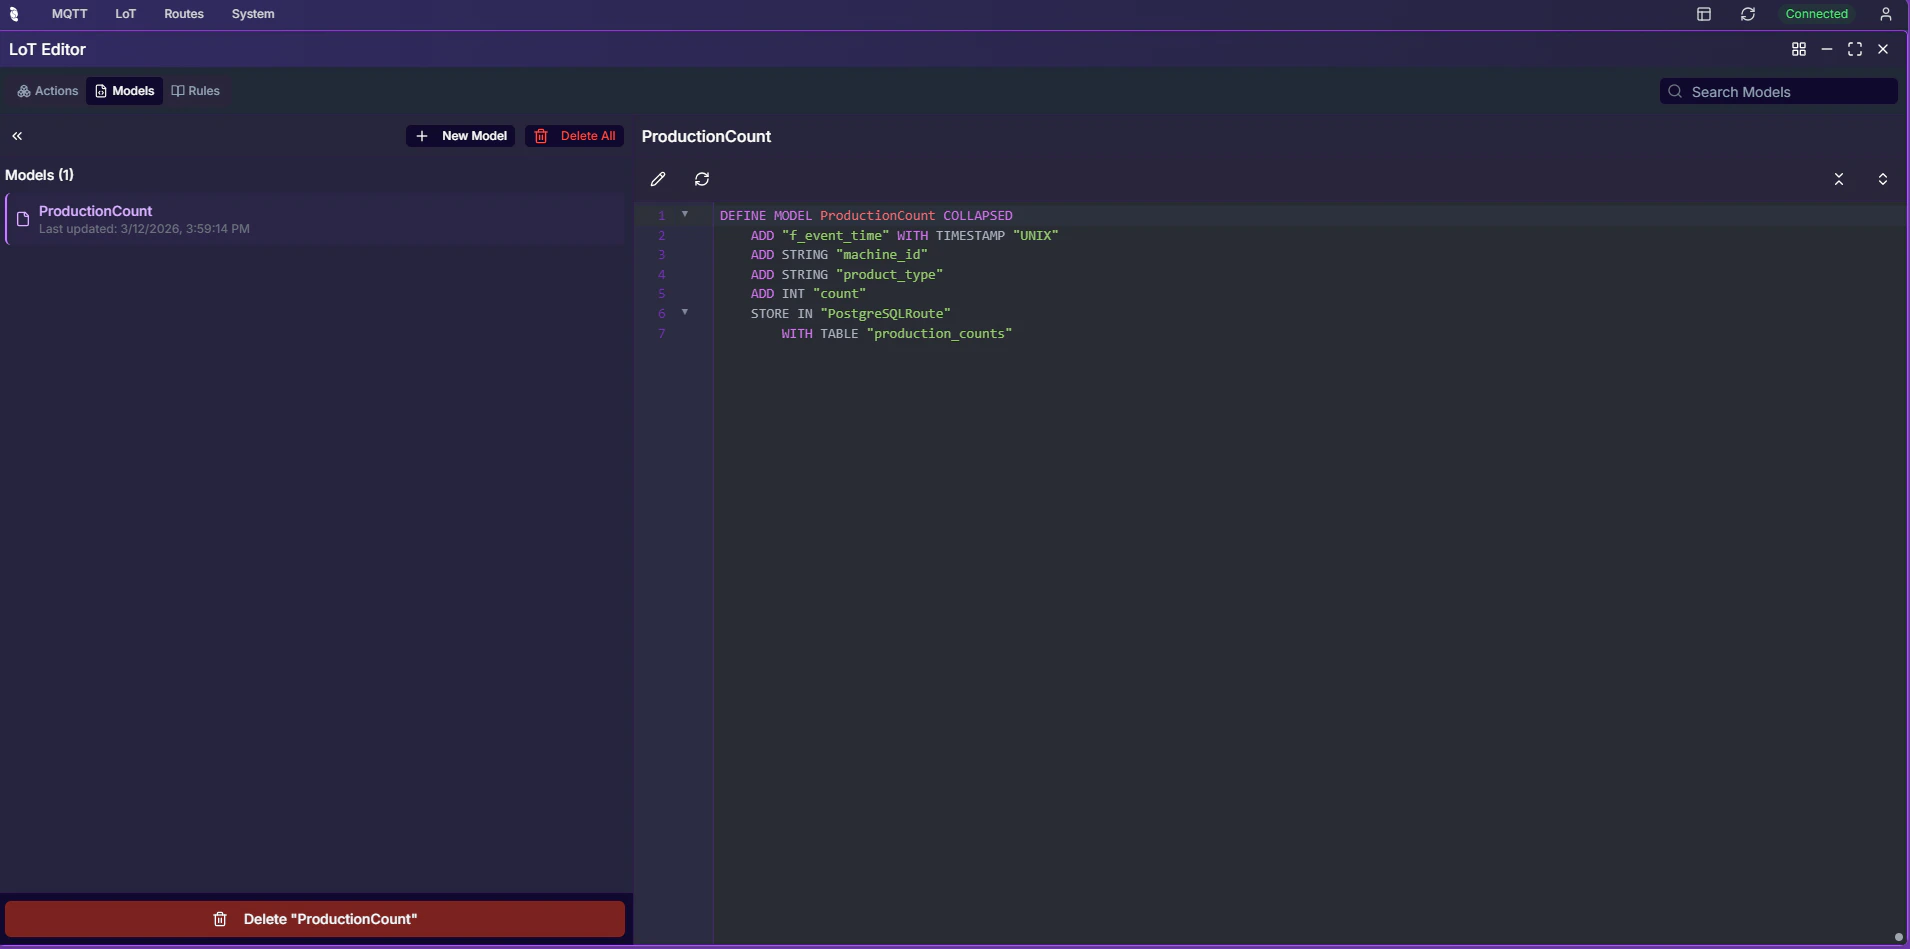Click the magnifier icon in Search Models
The height and width of the screenshot is (949, 1910).
pyautogui.click(x=1675, y=91)
